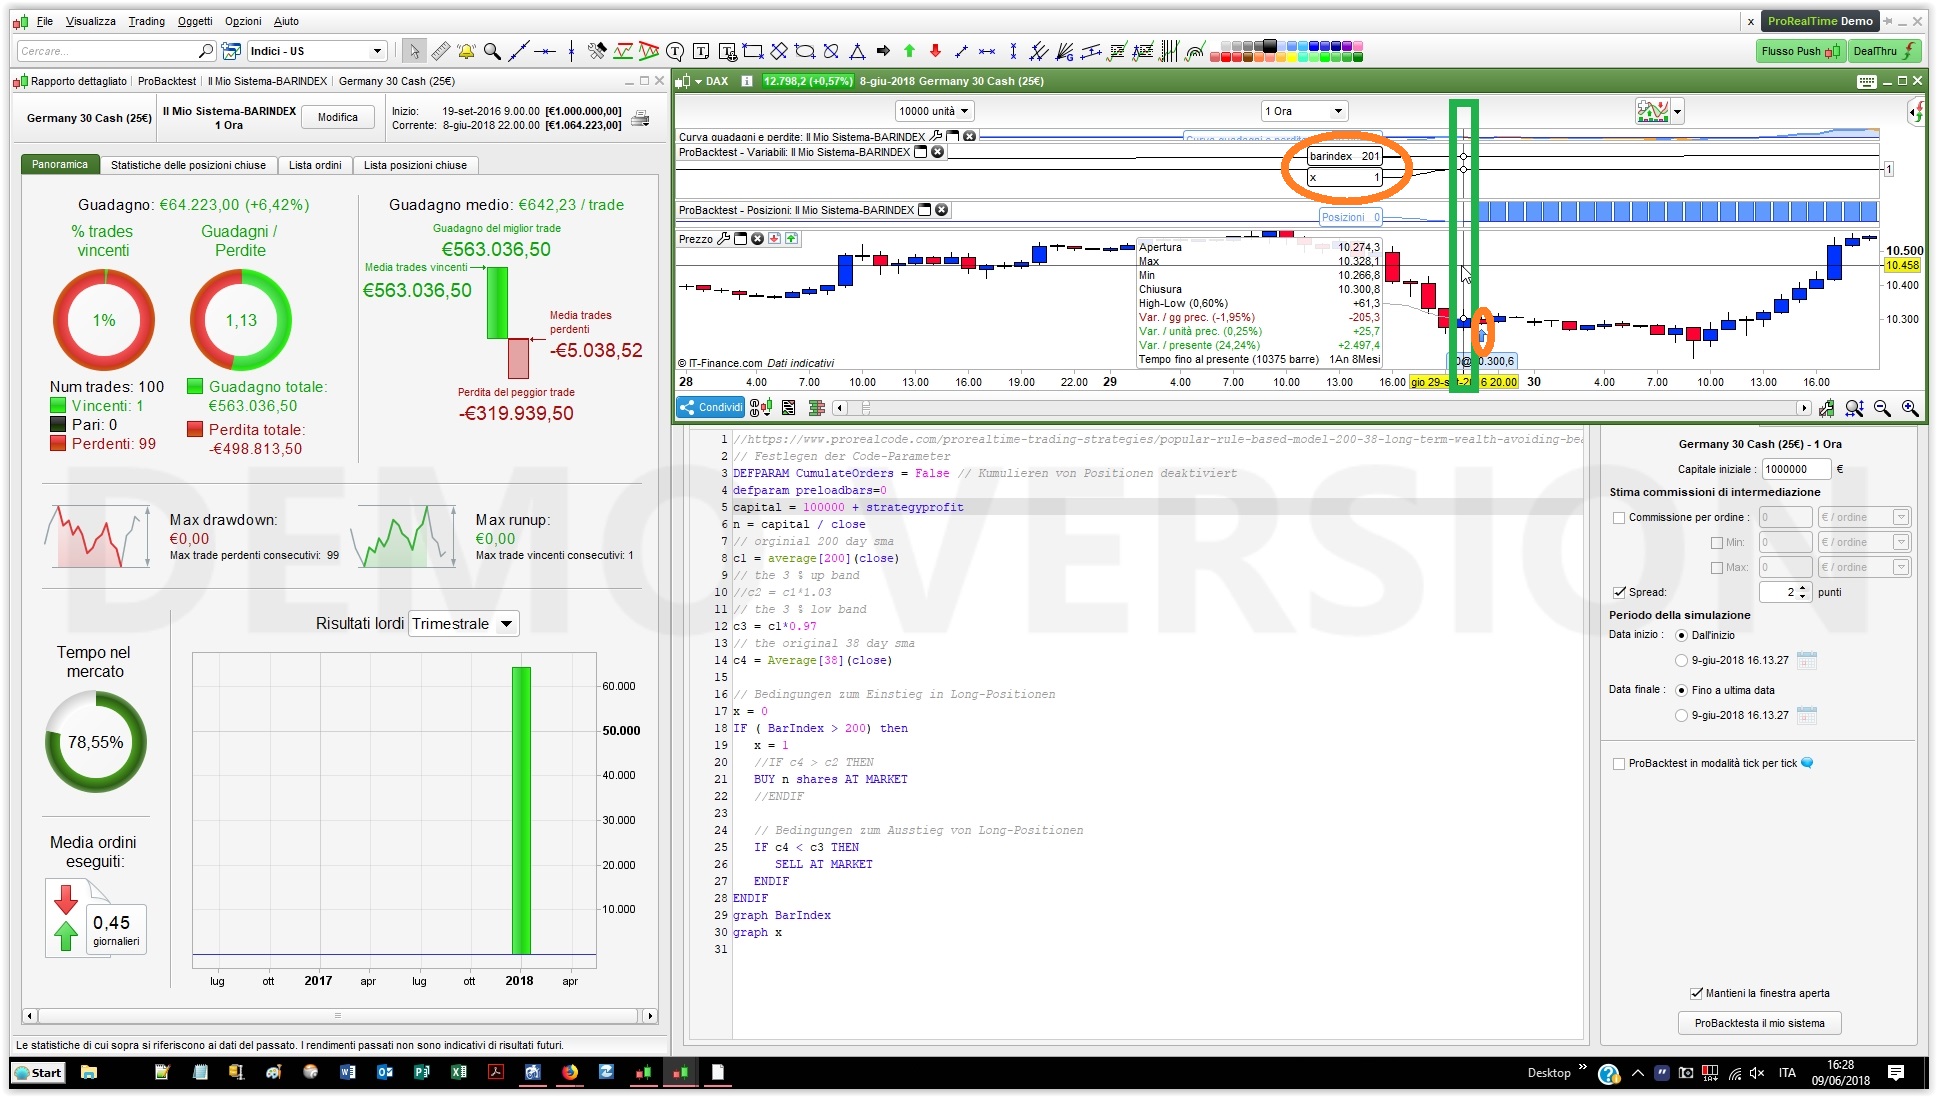
Task: Enable Commissione per ordine checkbox
Action: pos(1618,517)
